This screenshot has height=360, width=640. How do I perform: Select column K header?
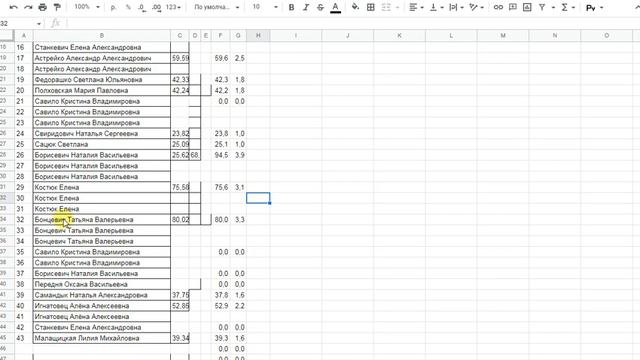(x=399, y=36)
